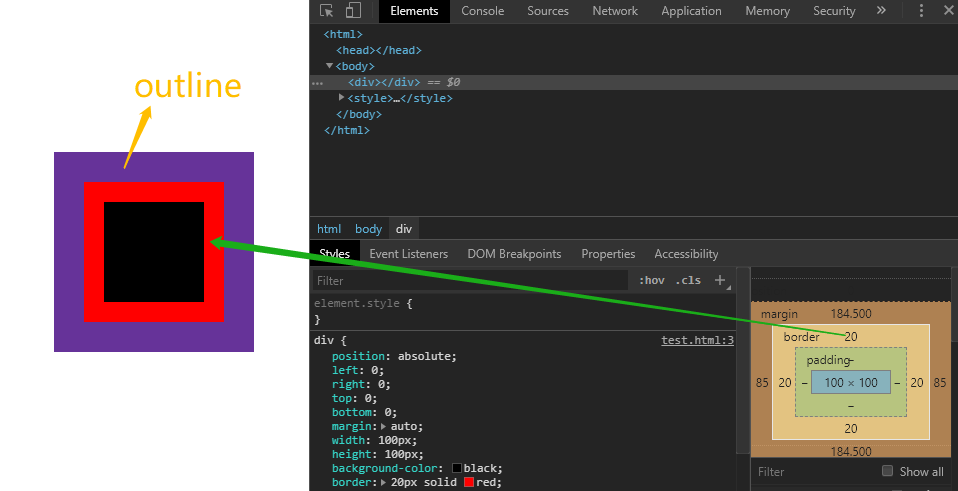958x491 pixels.
Task: Open the Sources tab
Action: [x=548, y=11]
